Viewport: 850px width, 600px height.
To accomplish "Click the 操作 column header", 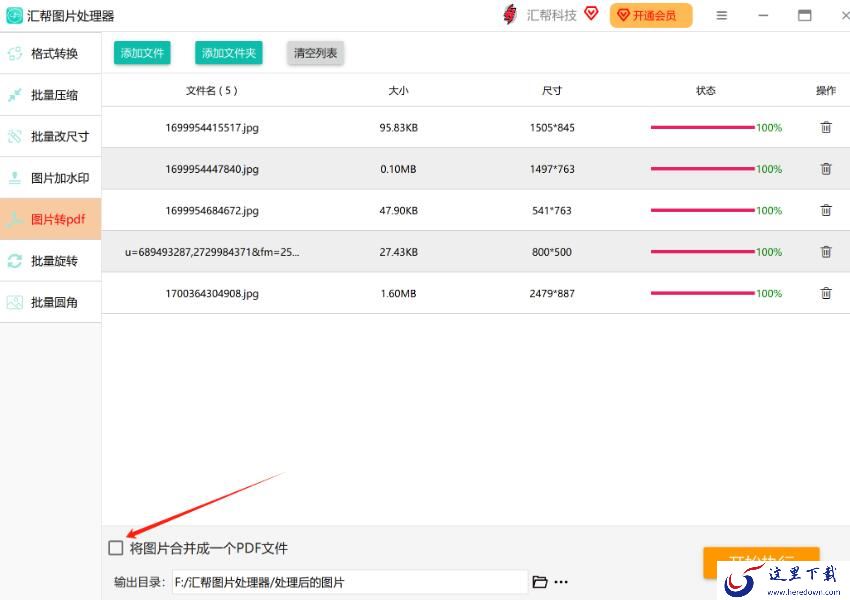I will 826,91.
